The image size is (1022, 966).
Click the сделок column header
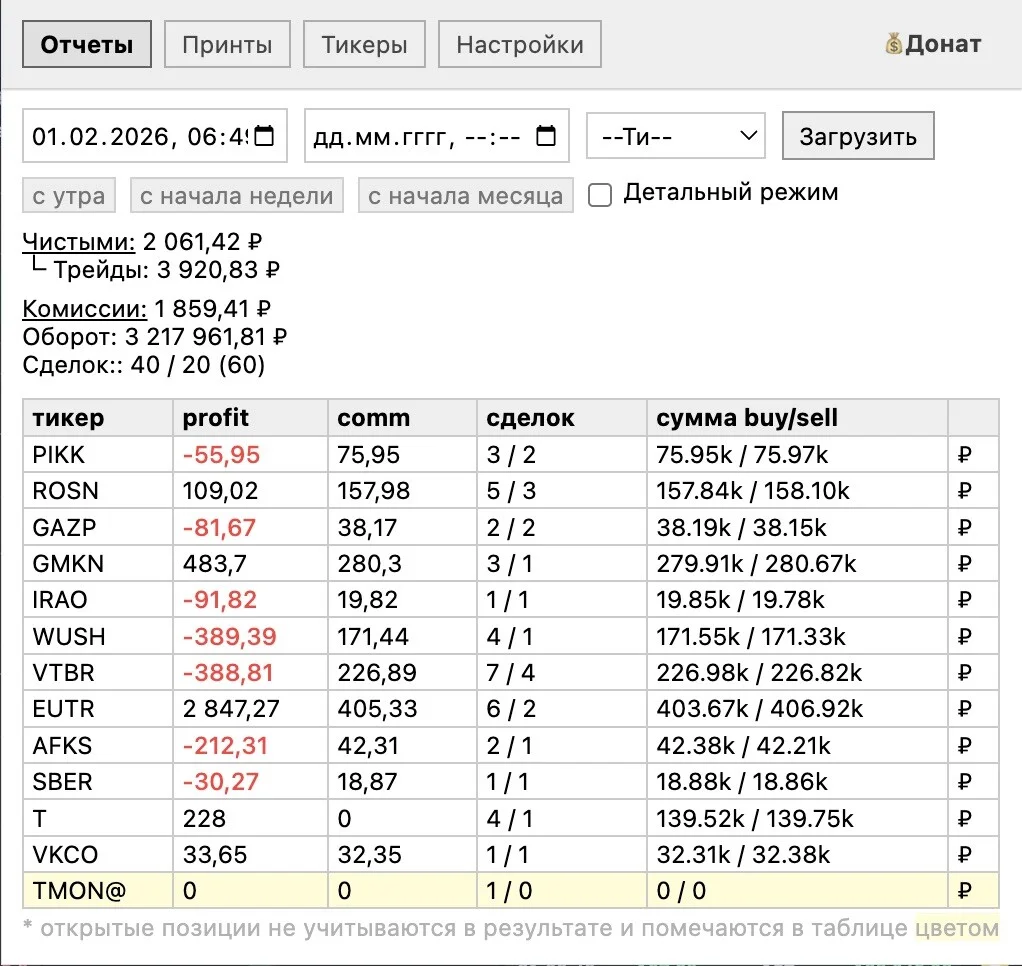[x=562, y=418]
